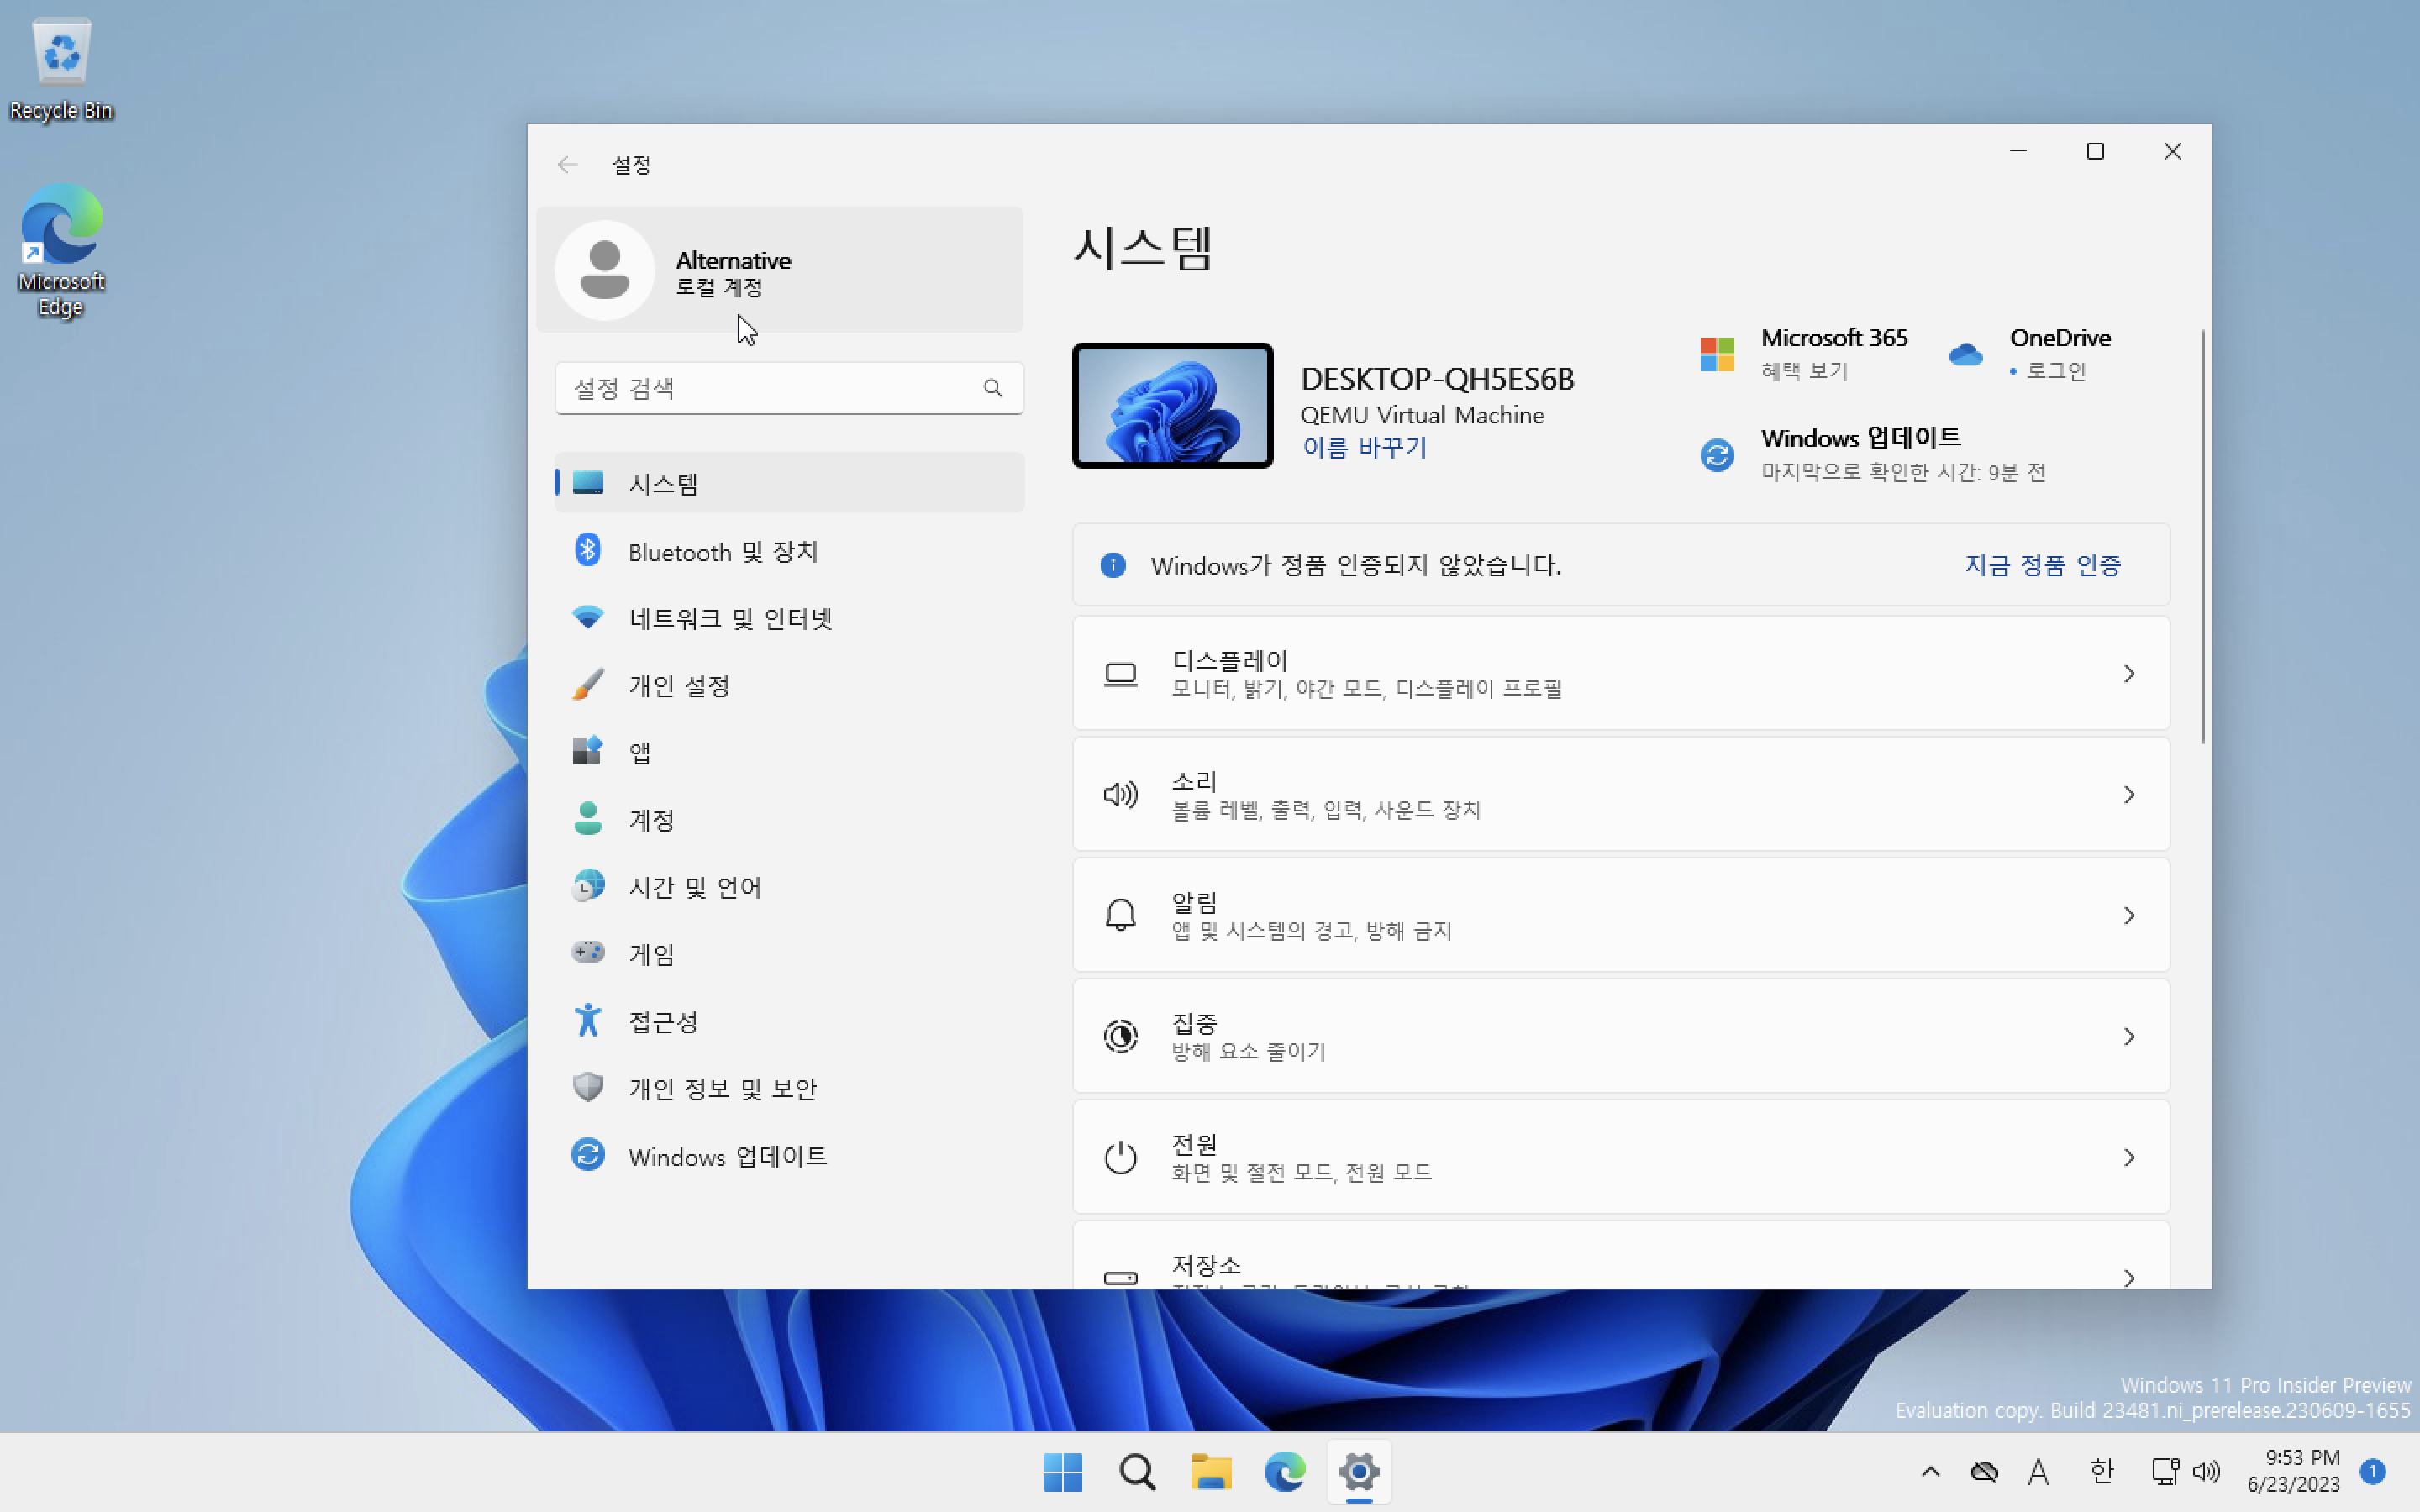Screen dimensions: 2420x1512
Task: Click the settings page vertical scrollbar
Action: pyautogui.click(x=2202, y=536)
